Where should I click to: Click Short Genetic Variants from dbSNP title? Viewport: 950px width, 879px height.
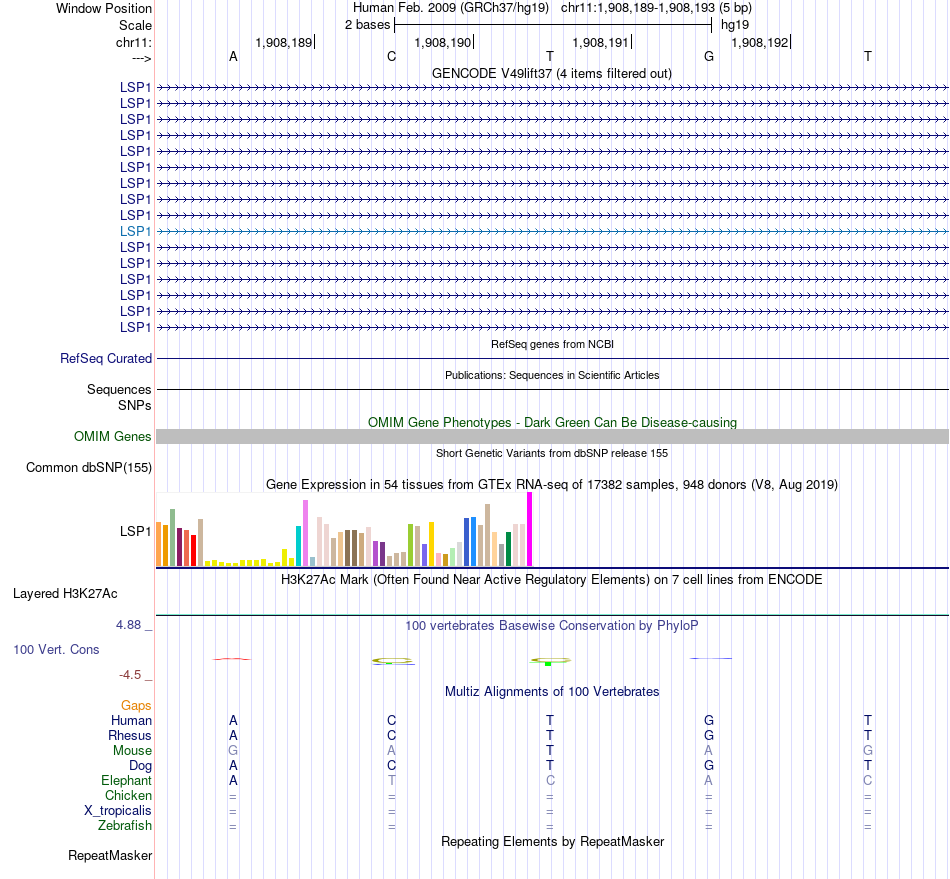pyautogui.click(x=552, y=453)
